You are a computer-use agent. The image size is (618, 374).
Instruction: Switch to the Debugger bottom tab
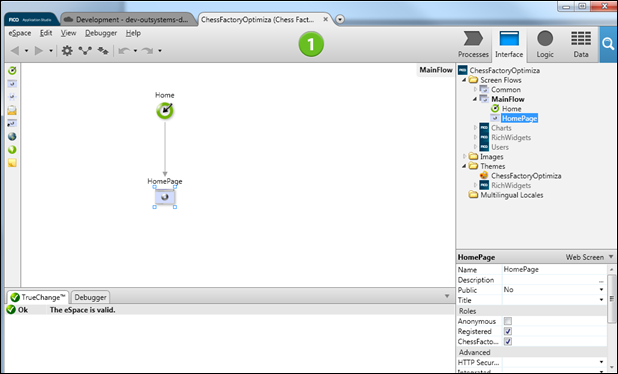click(x=90, y=297)
